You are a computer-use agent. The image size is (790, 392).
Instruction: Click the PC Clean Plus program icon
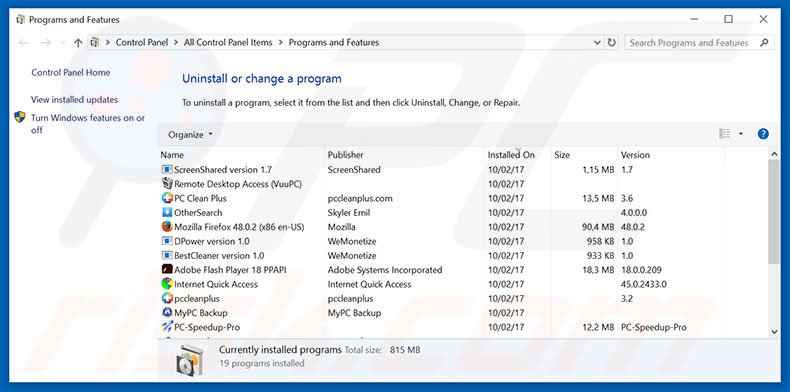tap(167, 198)
